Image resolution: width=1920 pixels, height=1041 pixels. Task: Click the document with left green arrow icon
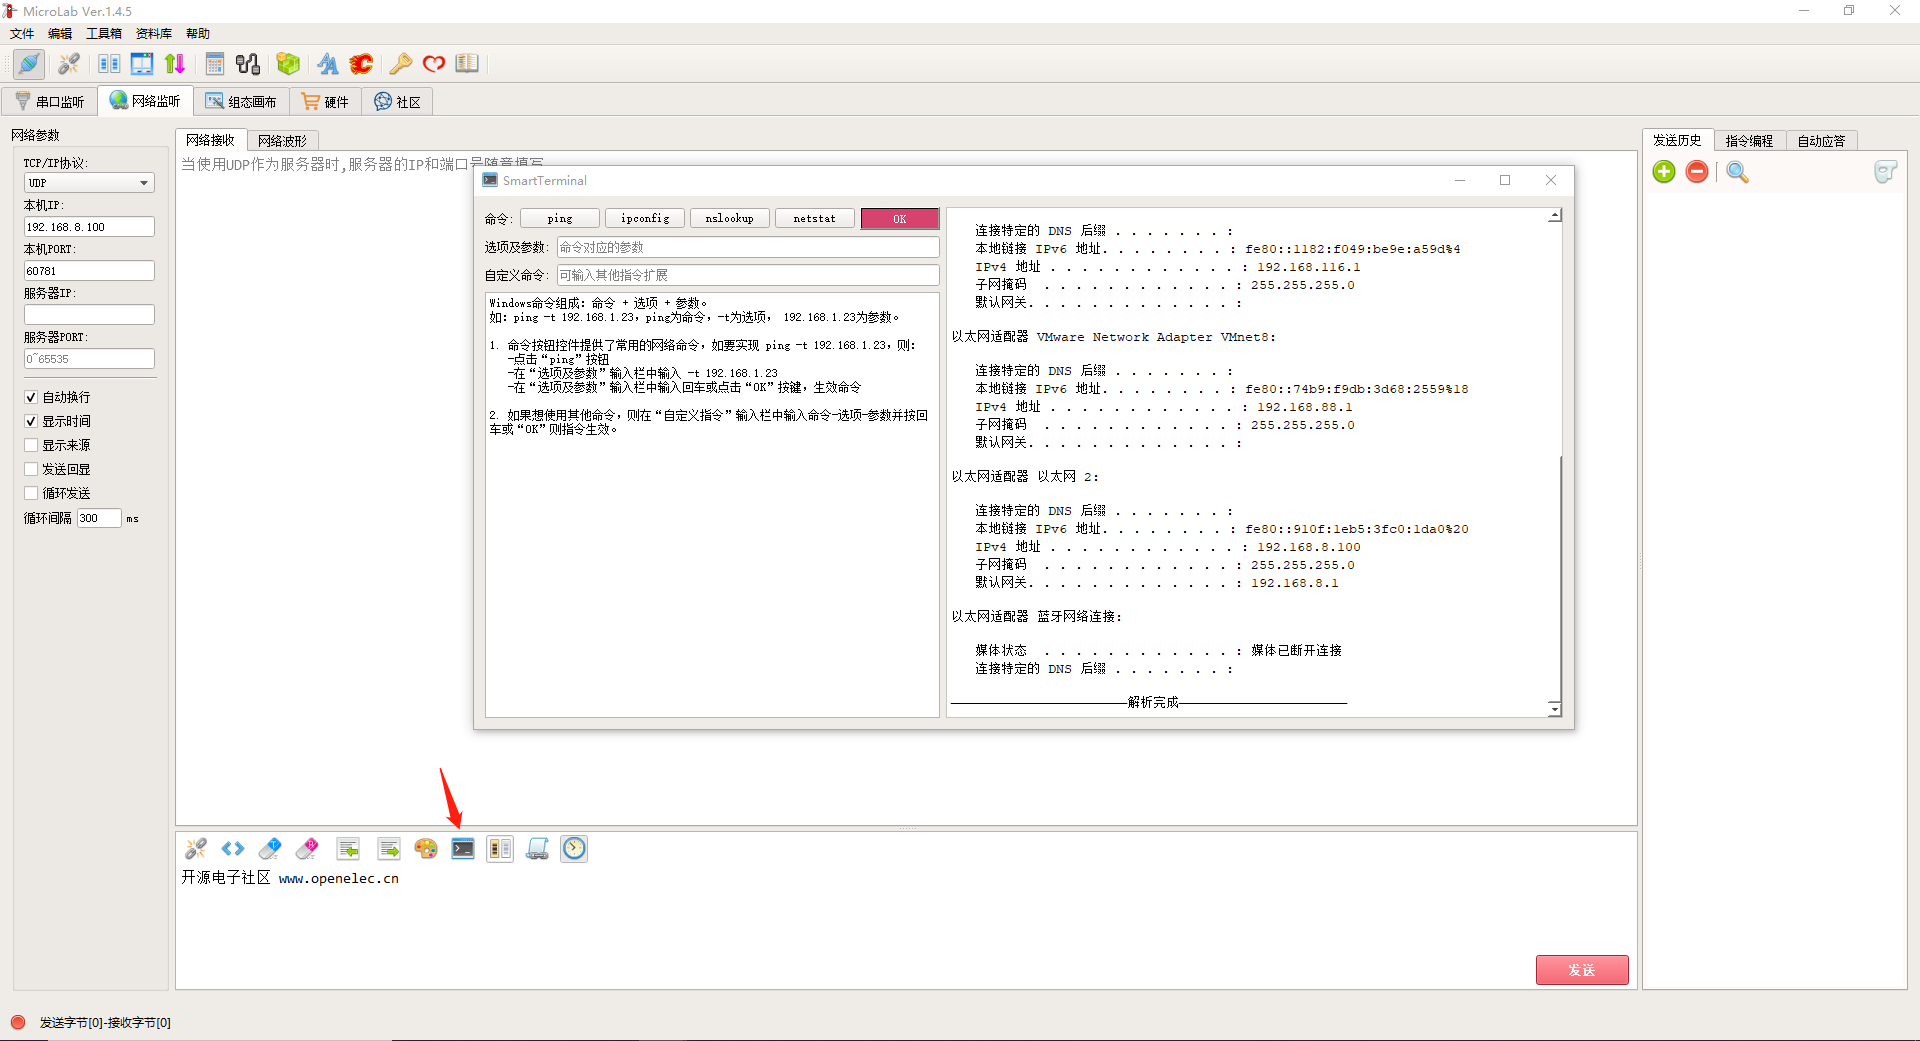pos(348,849)
